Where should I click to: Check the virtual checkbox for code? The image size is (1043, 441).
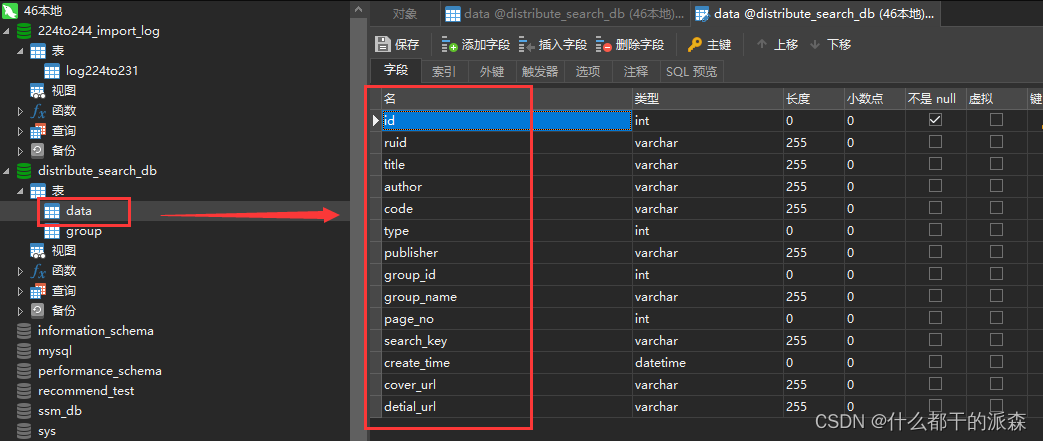coord(996,208)
